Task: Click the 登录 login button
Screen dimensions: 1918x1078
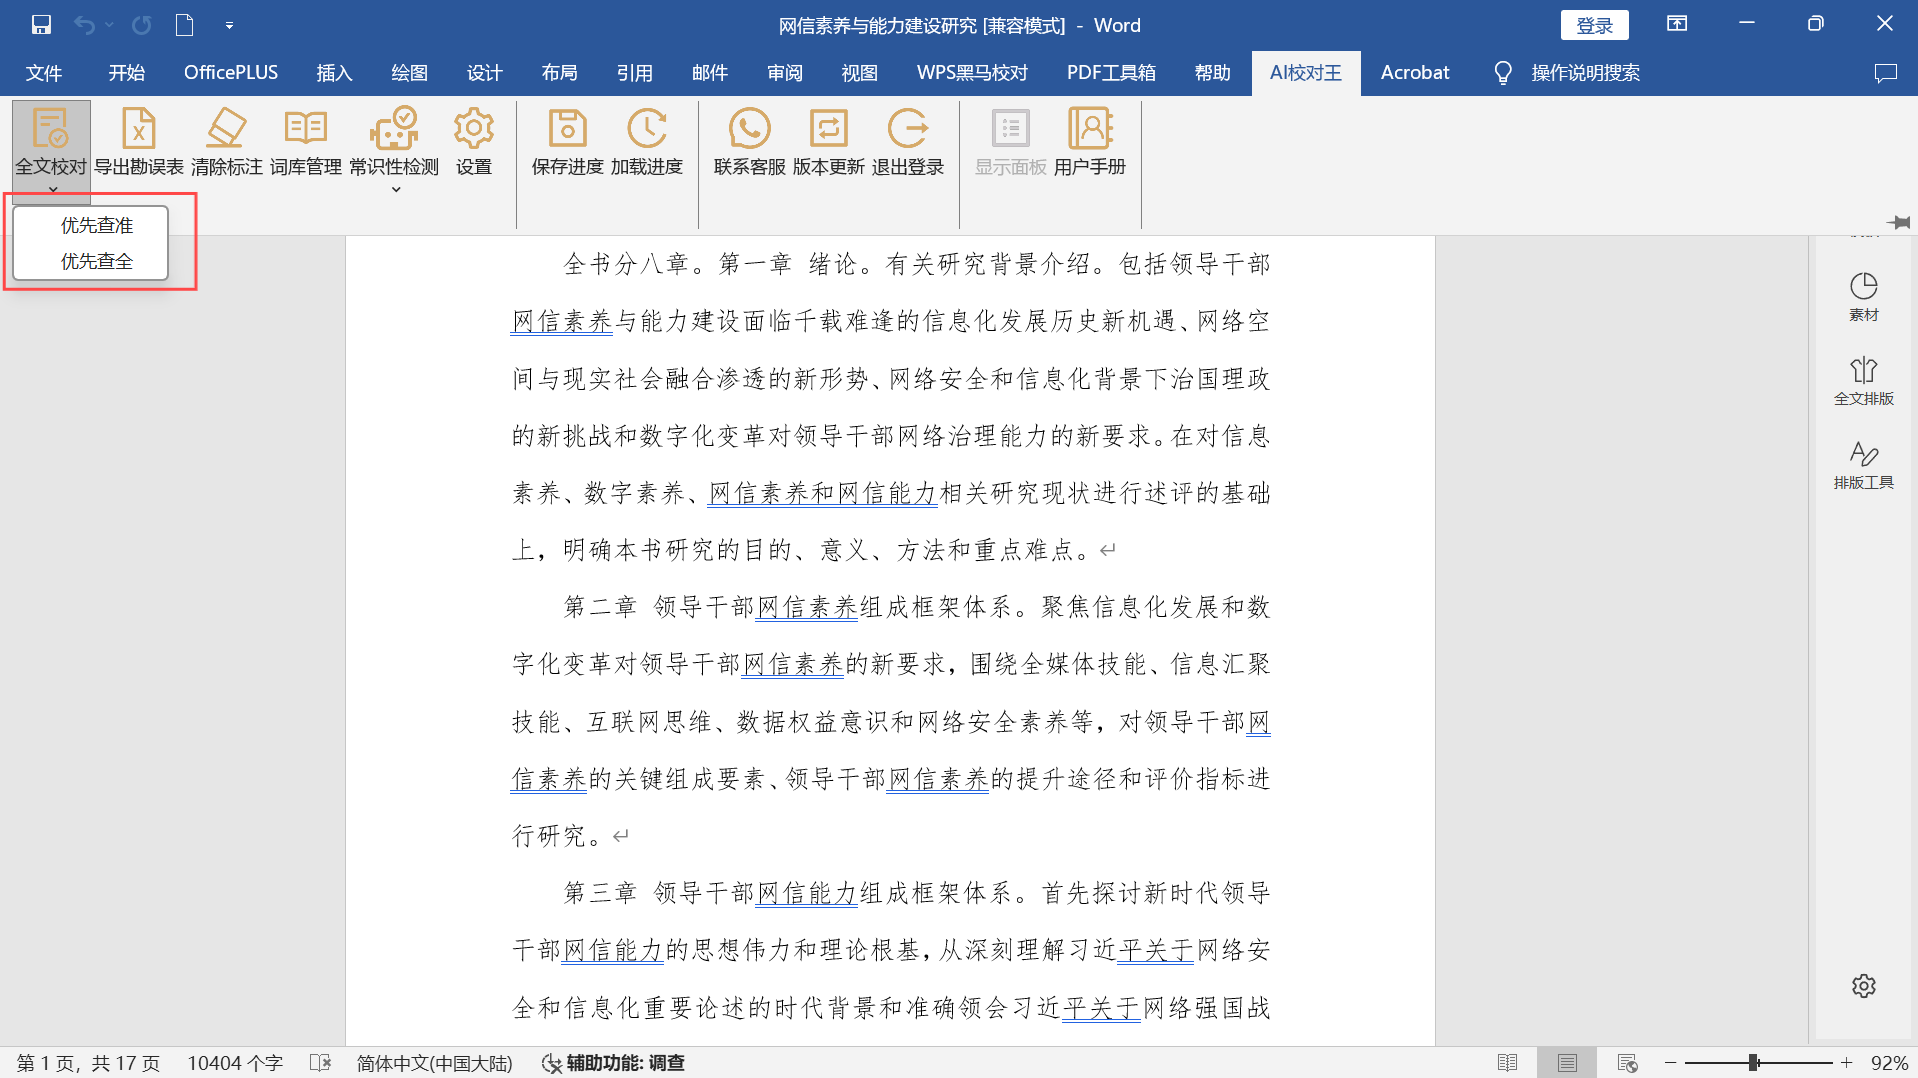Action: pyautogui.click(x=1594, y=25)
